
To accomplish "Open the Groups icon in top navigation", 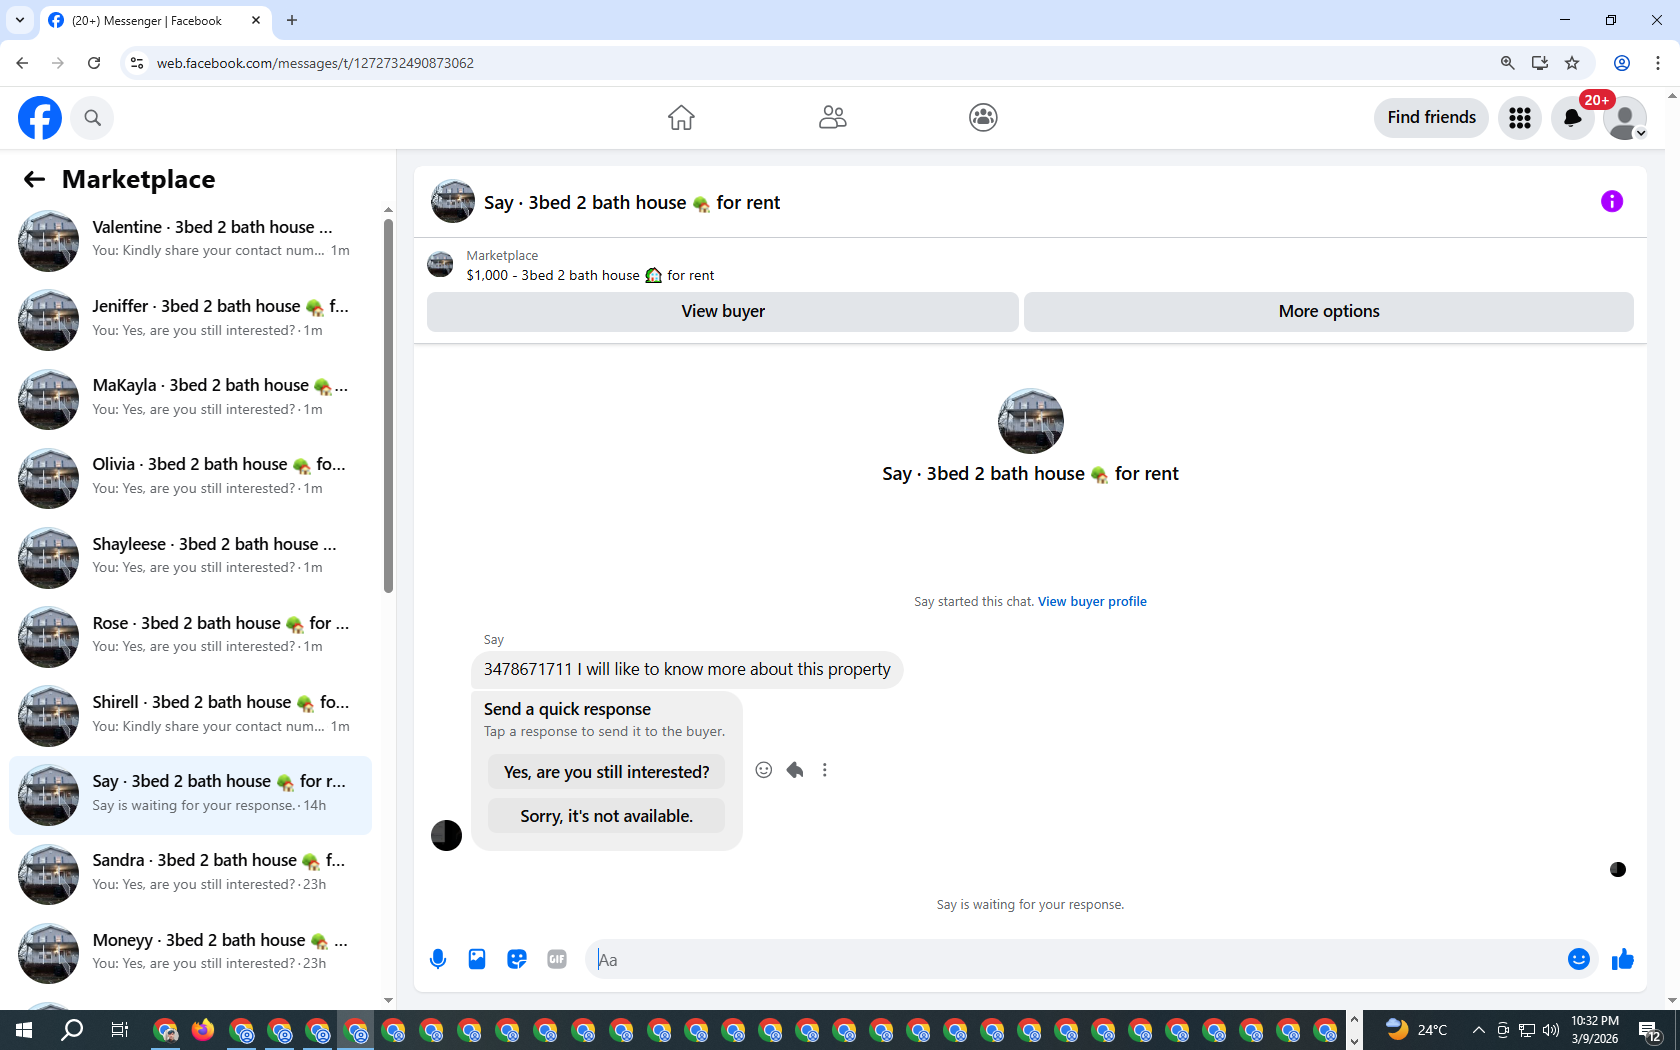I will coord(983,118).
